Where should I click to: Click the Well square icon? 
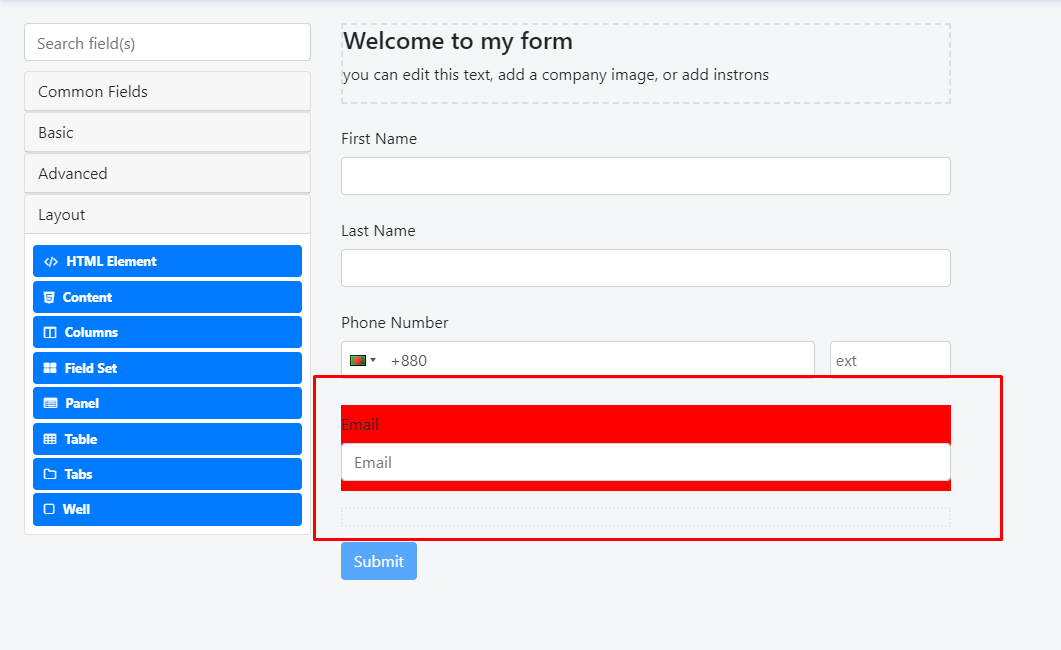[x=49, y=510]
